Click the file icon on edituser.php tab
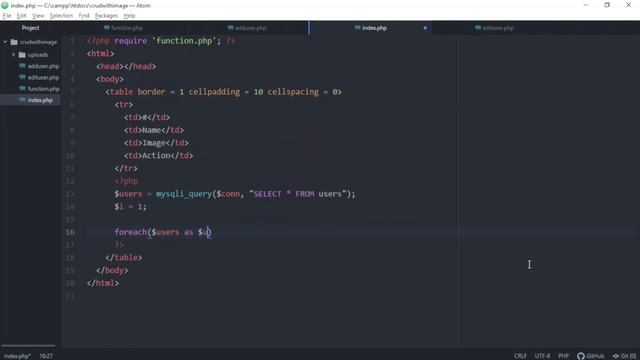Image resolution: width=640 pixels, height=360 pixels. [478, 28]
